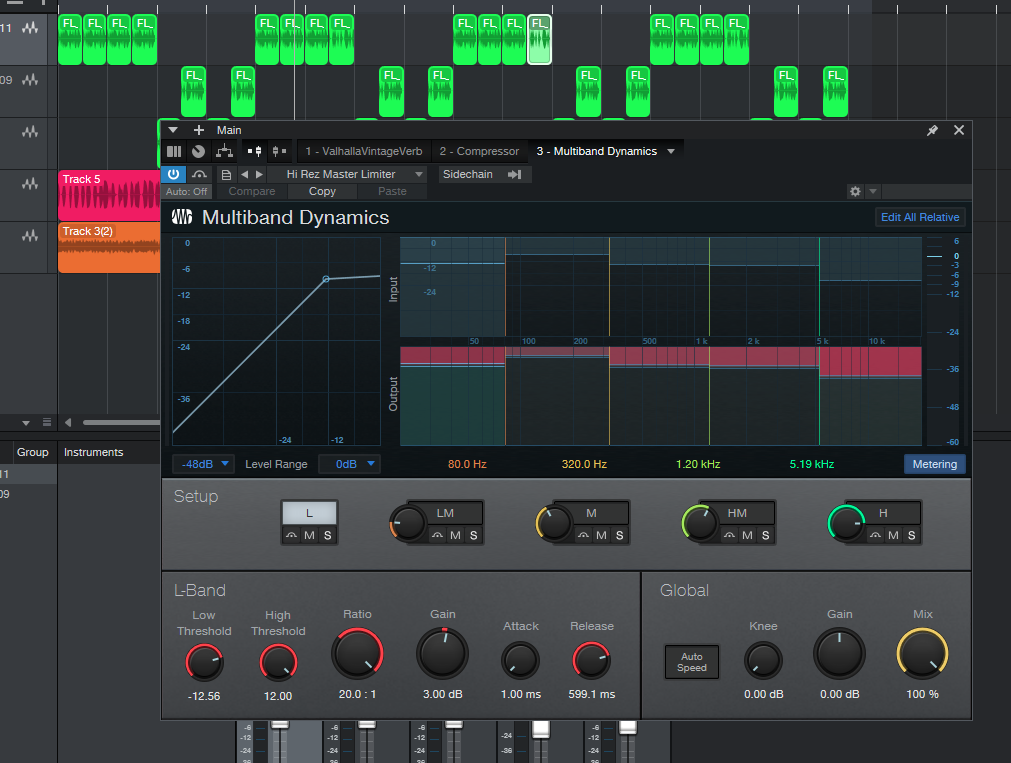Click the L-Band Low Threshold knob
1011x763 pixels.
click(204, 662)
